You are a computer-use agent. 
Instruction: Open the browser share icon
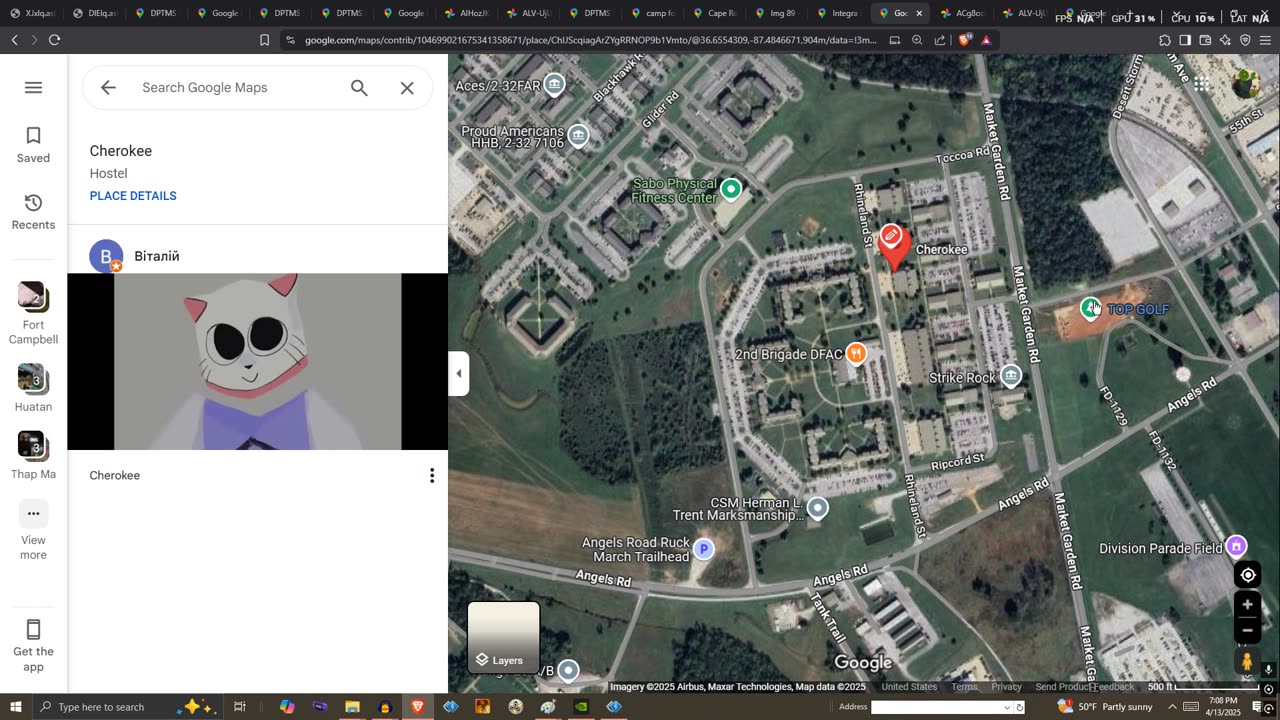coord(940,40)
